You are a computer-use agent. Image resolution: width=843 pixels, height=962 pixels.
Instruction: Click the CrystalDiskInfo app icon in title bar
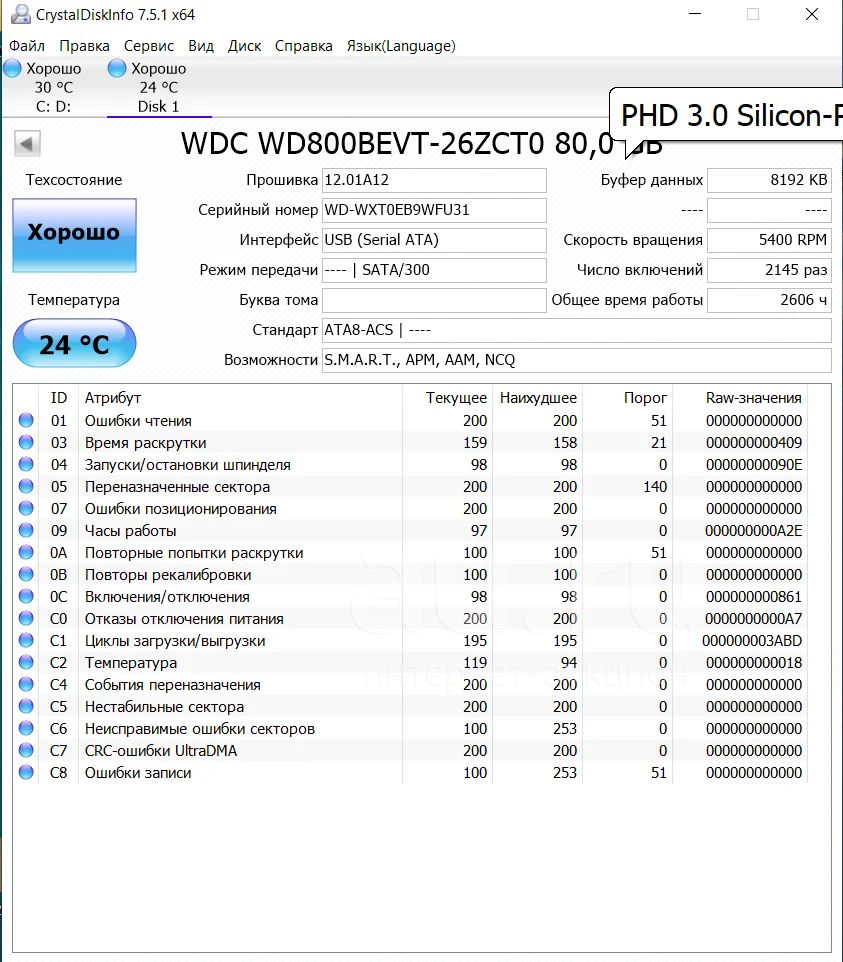click(21, 14)
